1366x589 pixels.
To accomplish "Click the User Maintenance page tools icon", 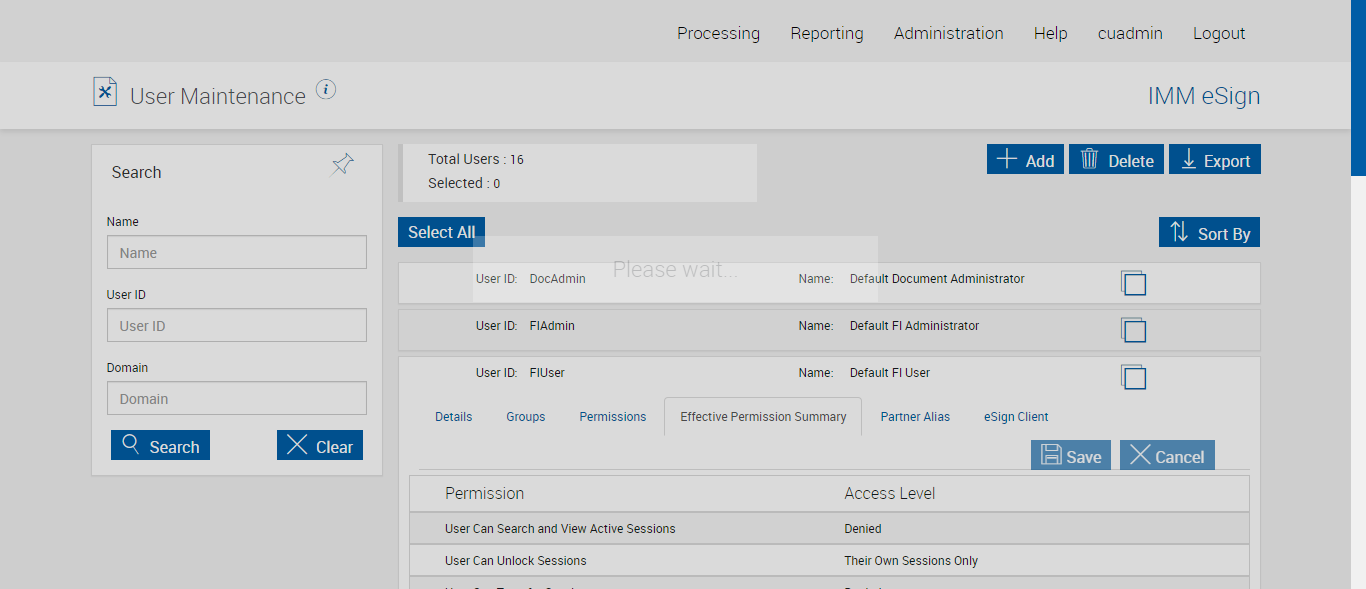I will (x=105, y=92).
